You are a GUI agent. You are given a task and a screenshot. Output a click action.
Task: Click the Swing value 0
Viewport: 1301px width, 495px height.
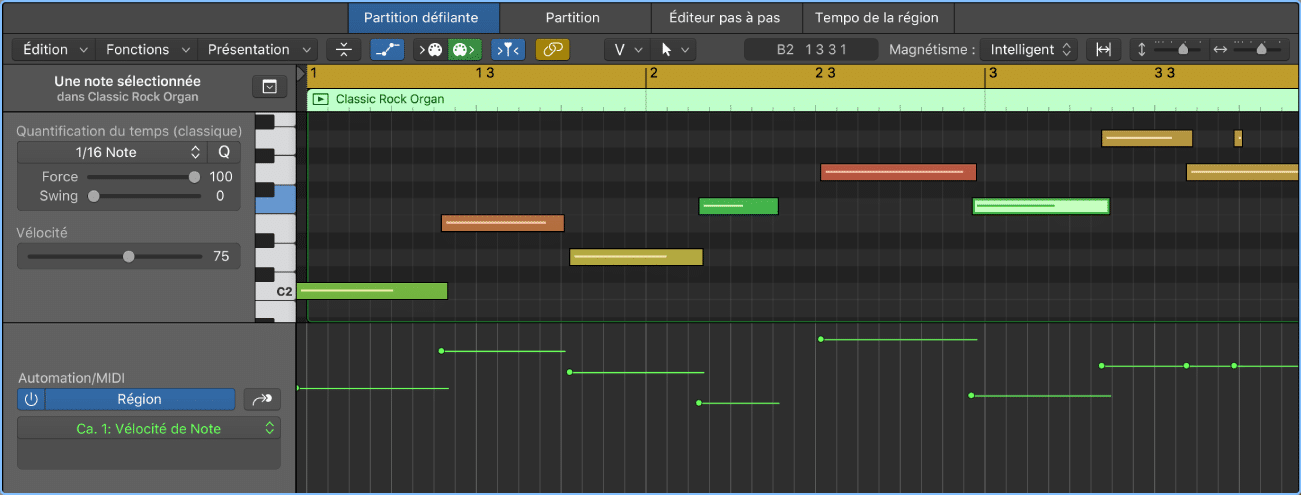tap(220, 196)
